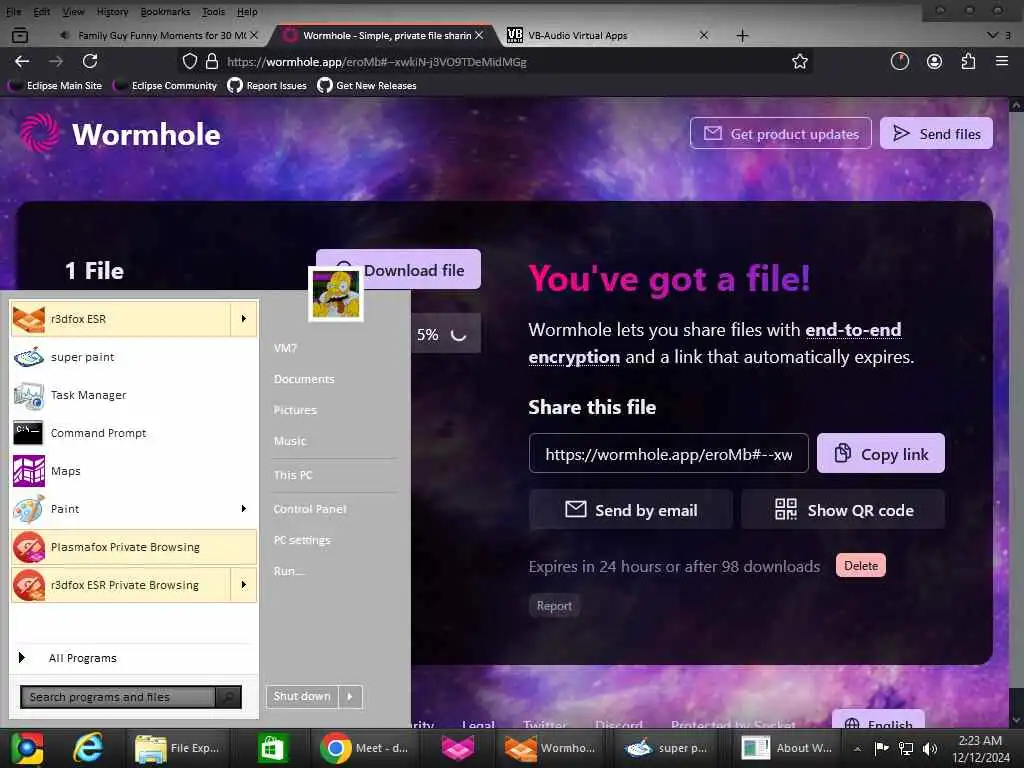The height and width of the screenshot is (768, 1024).
Task: Open Maps from start menu
Action: coord(134,470)
